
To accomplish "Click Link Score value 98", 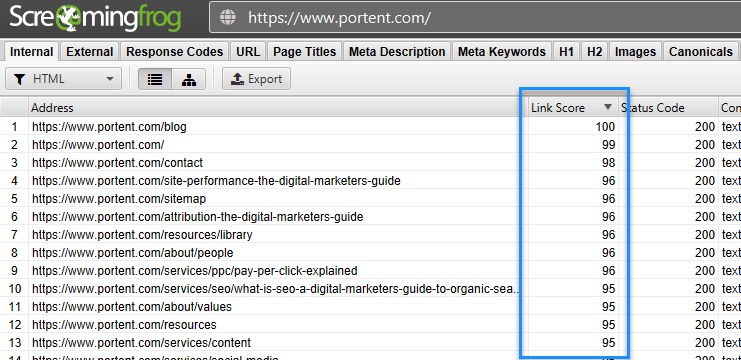I will [609, 163].
